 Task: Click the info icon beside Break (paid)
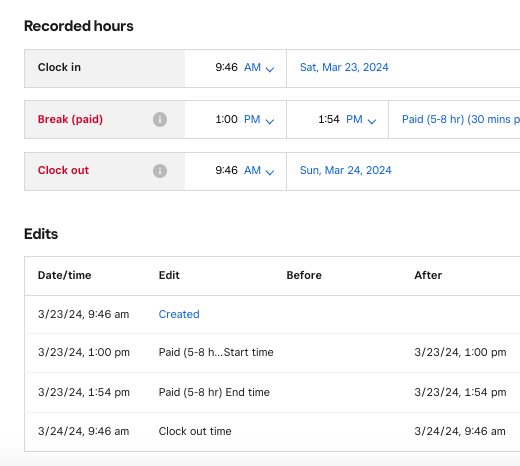point(160,119)
